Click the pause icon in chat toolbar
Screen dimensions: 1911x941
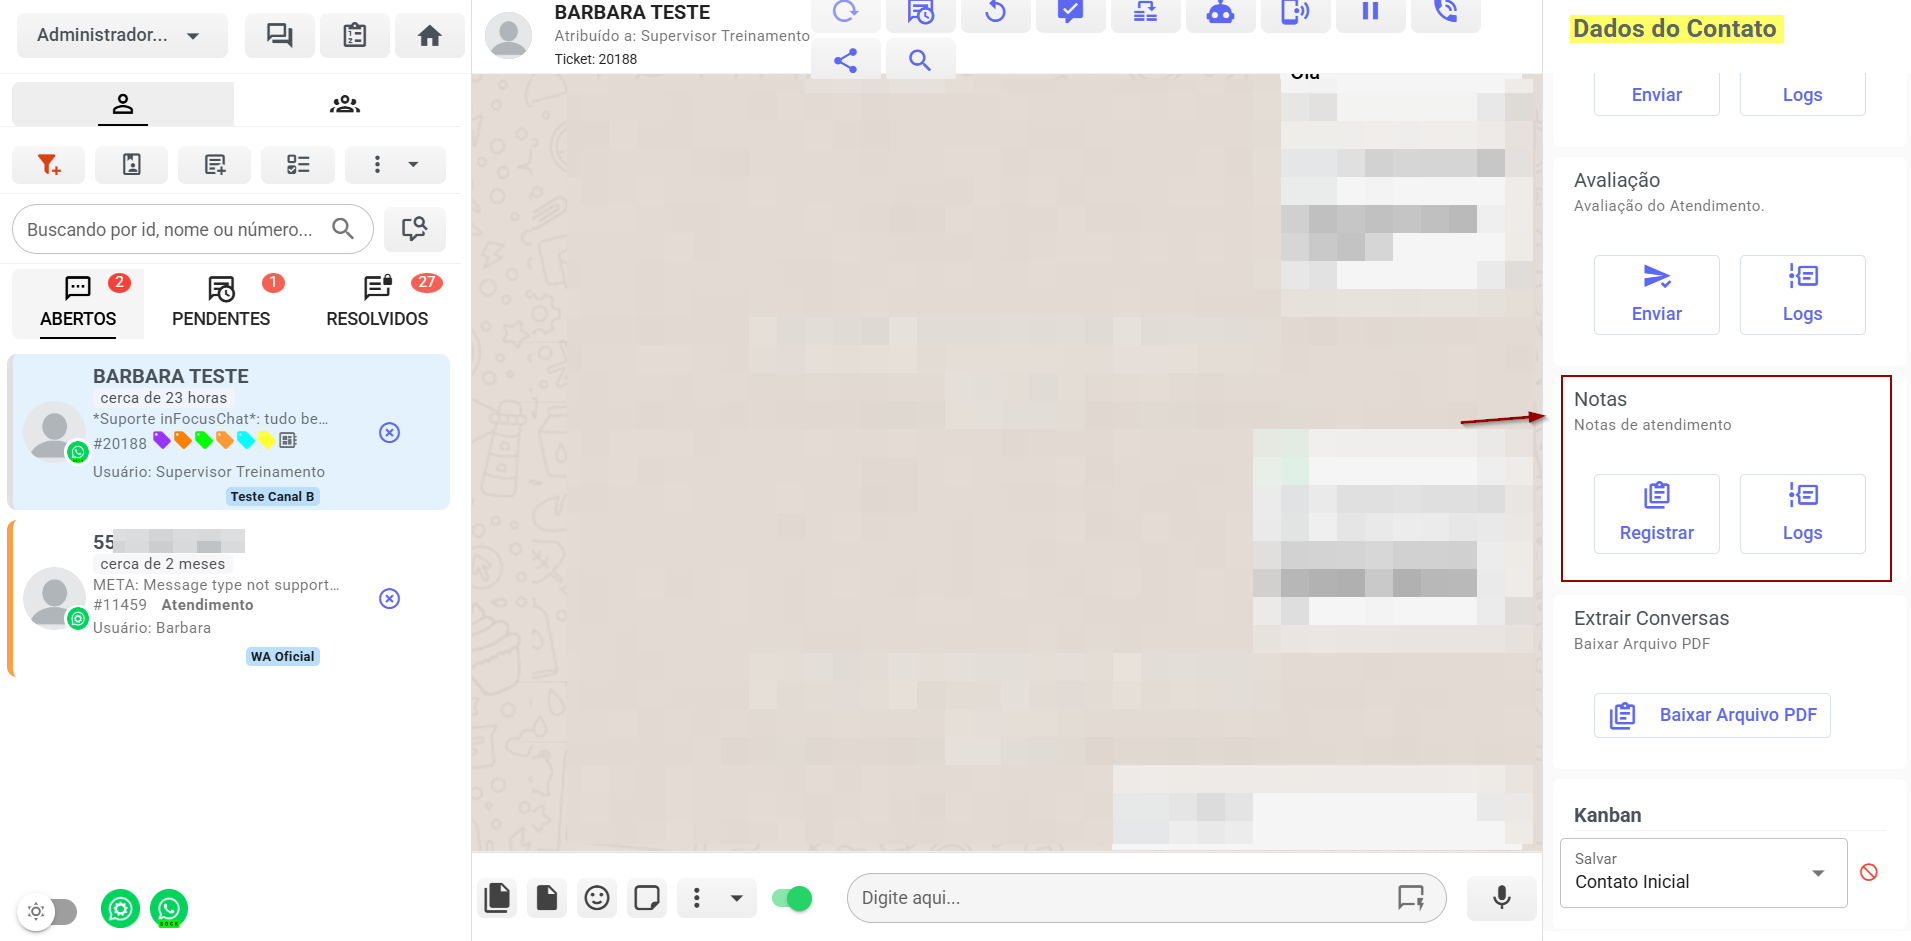(x=1370, y=12)
